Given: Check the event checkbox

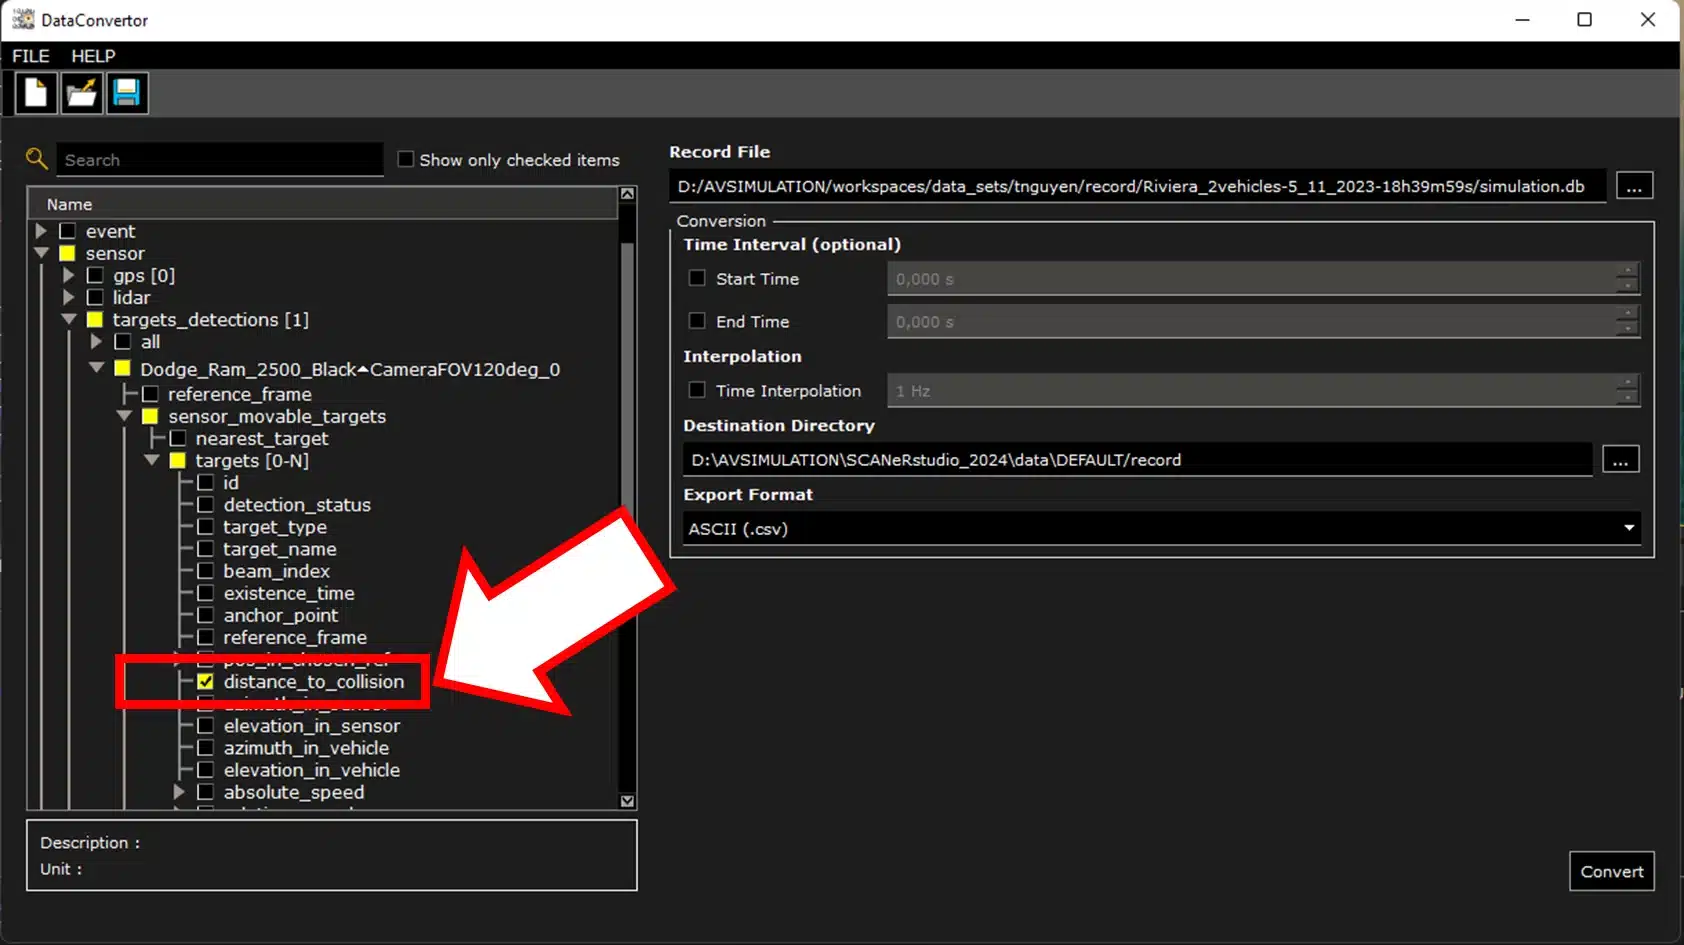Looking at the screenshot, I should 68,231.
